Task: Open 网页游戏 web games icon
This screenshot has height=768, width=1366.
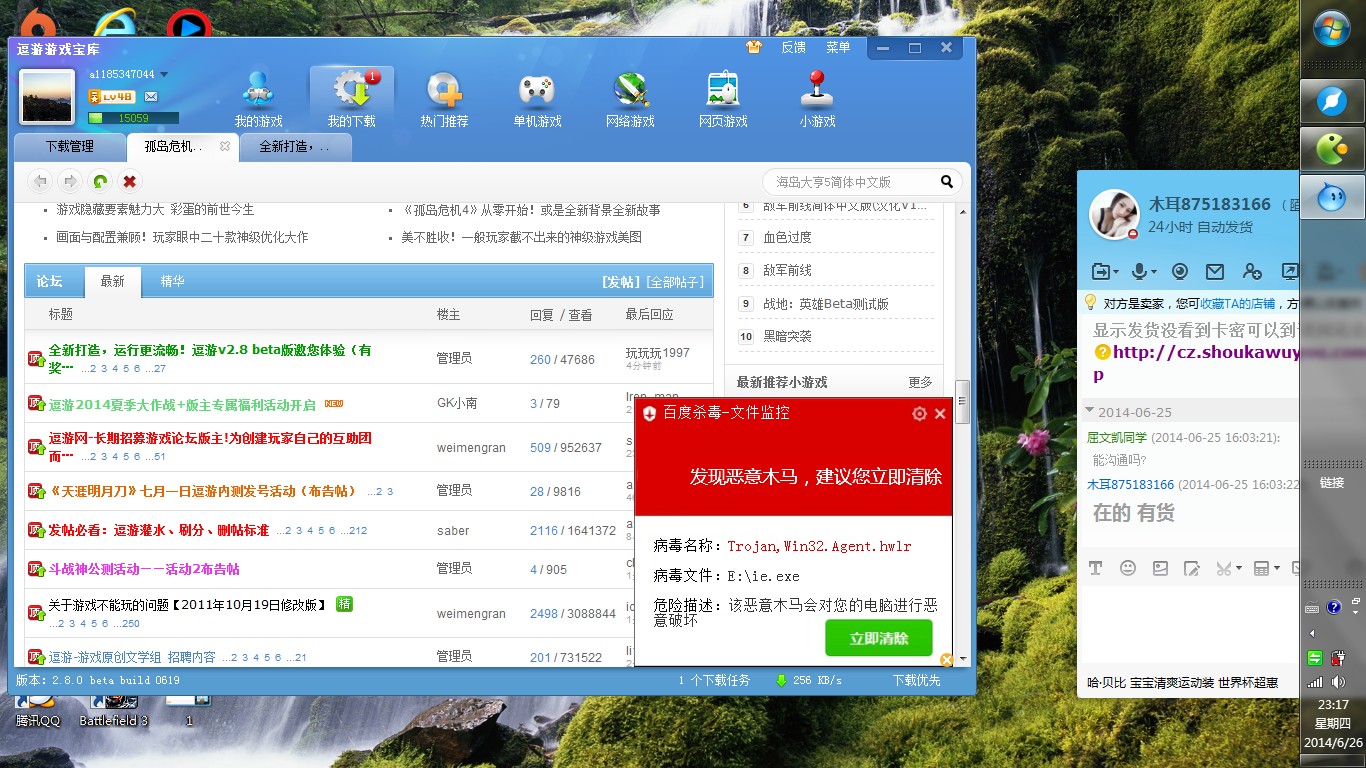Action: click(x=723, y=100)
